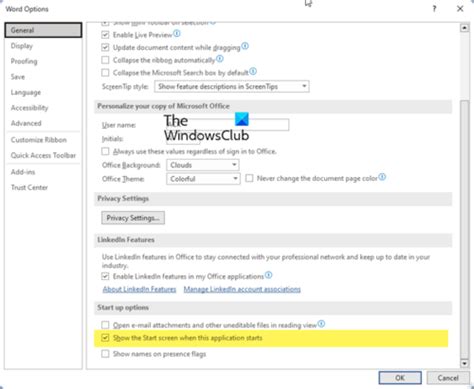
Task: Select the General category
Action: 43,30
